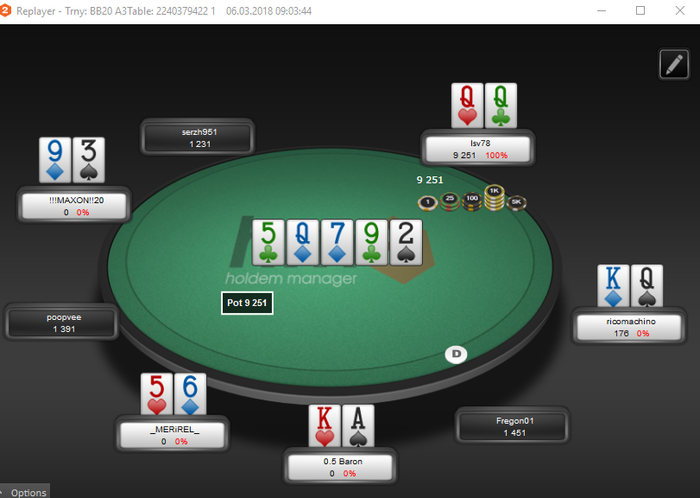Click the ricomachino player nameplate
The width and height of the screenshot is (700, 498).
coord(629,327)
